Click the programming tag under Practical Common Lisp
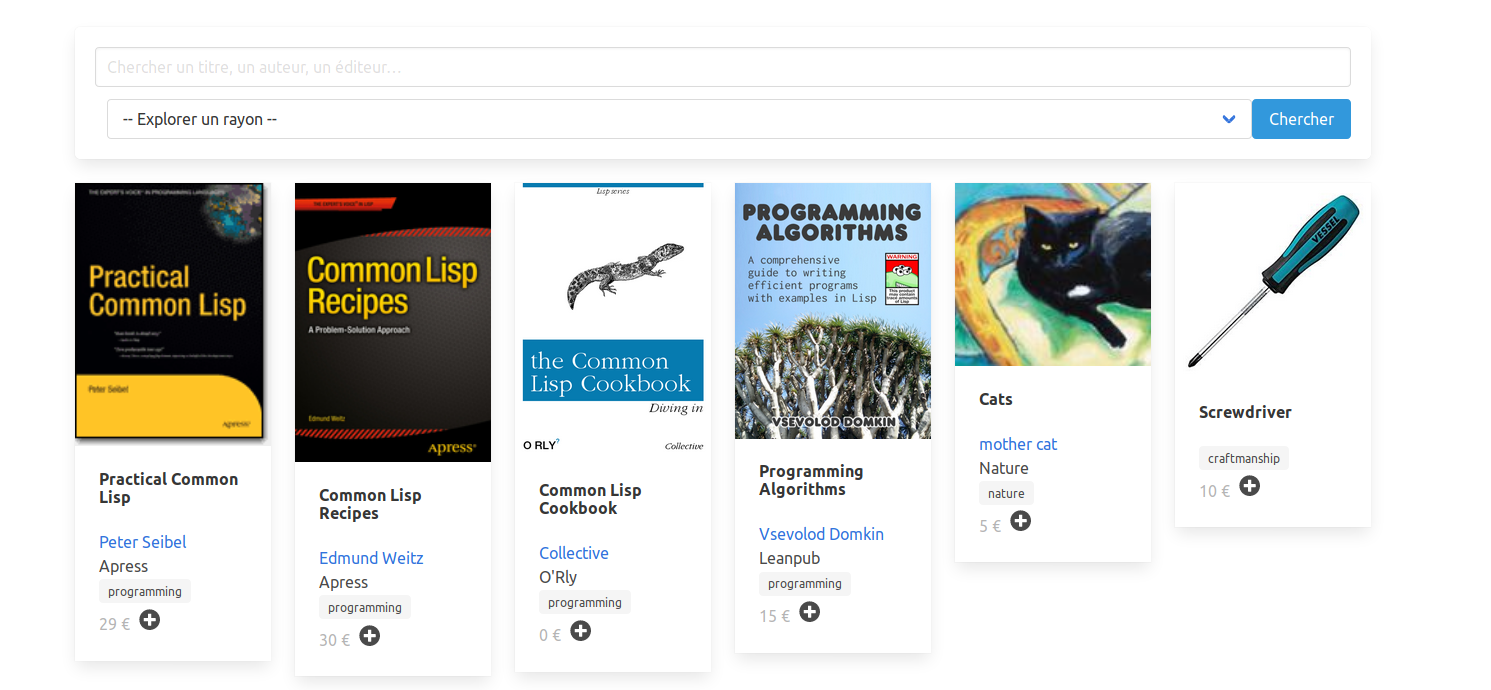Image resolution: width=1491 pixels, height=690 pixels. coord(145,592)
